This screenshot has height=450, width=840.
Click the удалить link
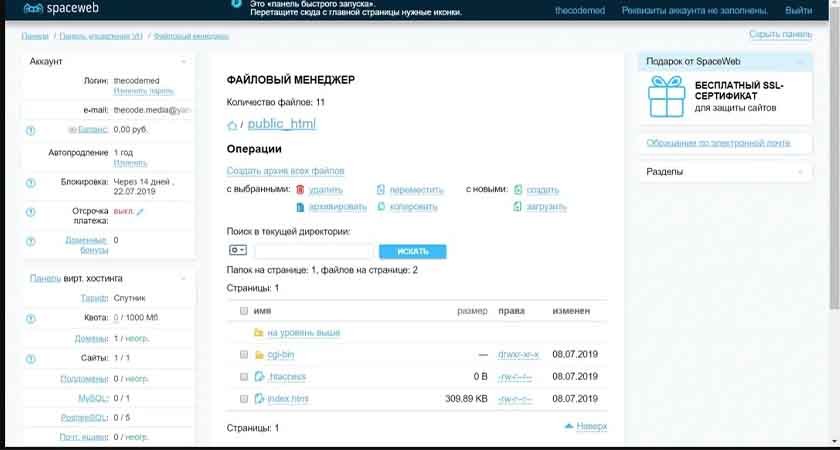pos(326,190)
